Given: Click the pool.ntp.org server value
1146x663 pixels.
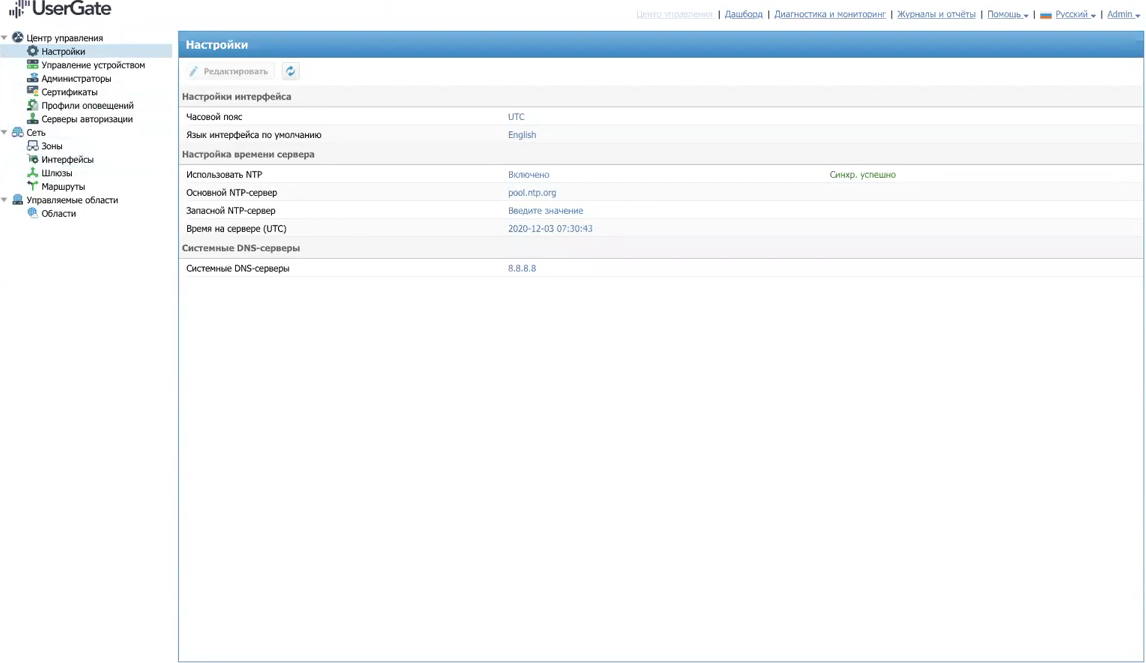Looking at the screenshot, I should [532, 192].
